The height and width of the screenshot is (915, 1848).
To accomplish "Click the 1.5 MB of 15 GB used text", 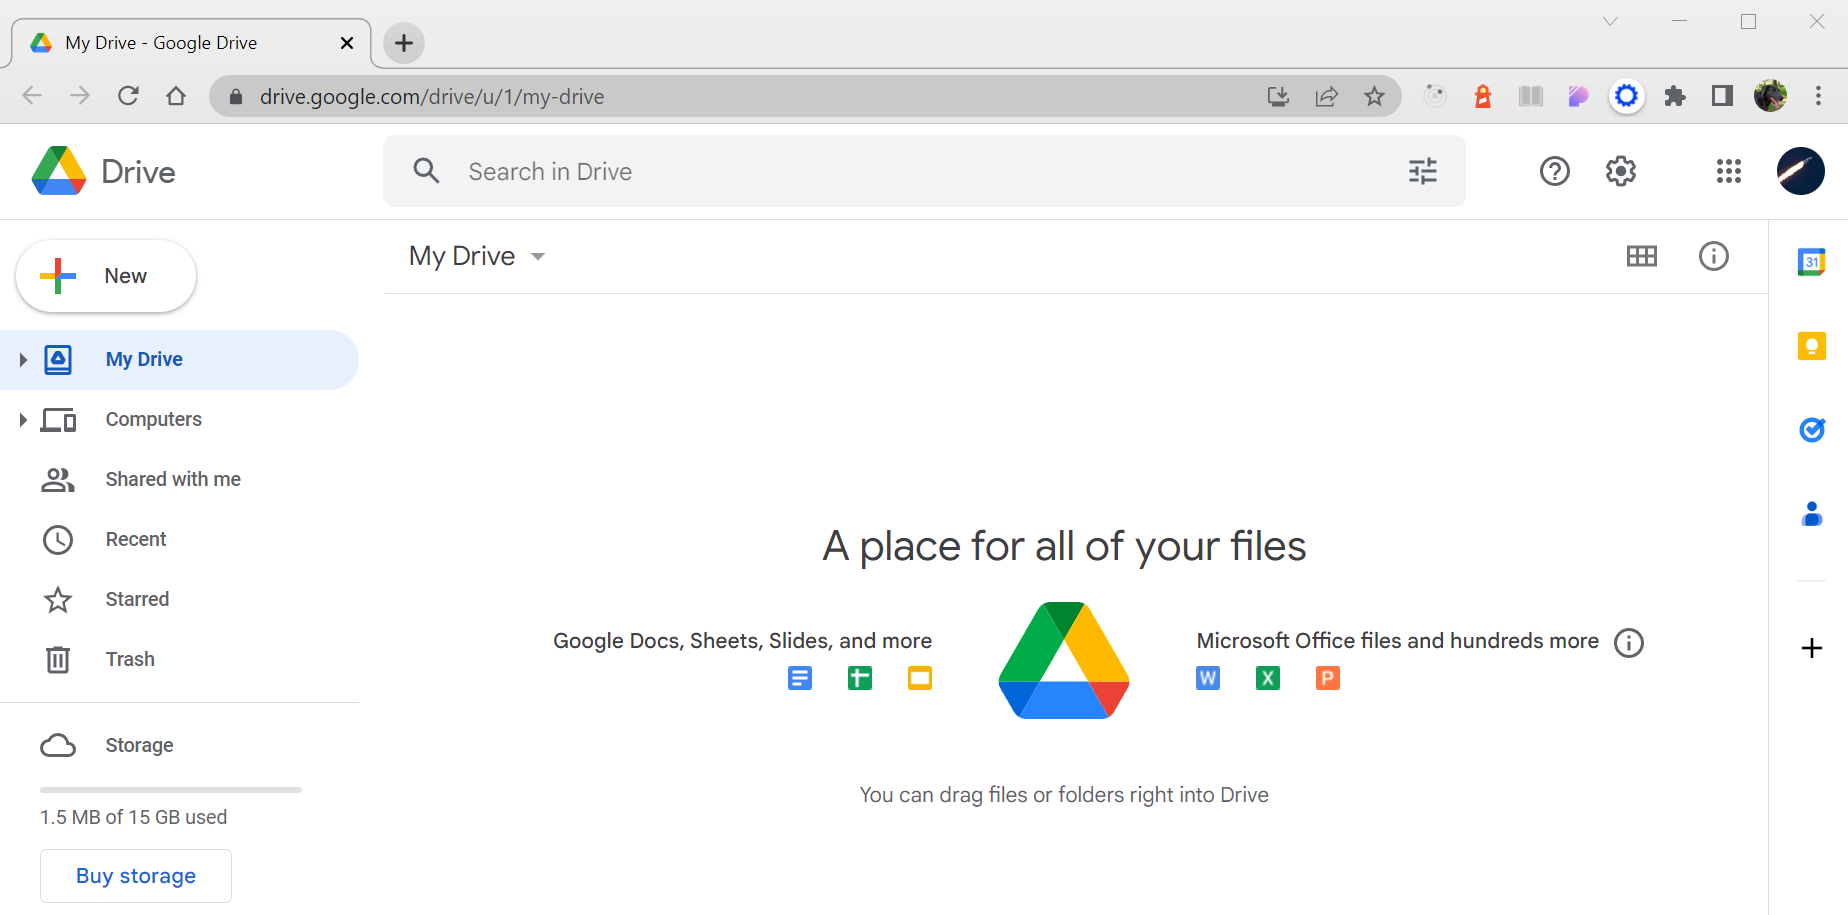I will coord(133,817).
